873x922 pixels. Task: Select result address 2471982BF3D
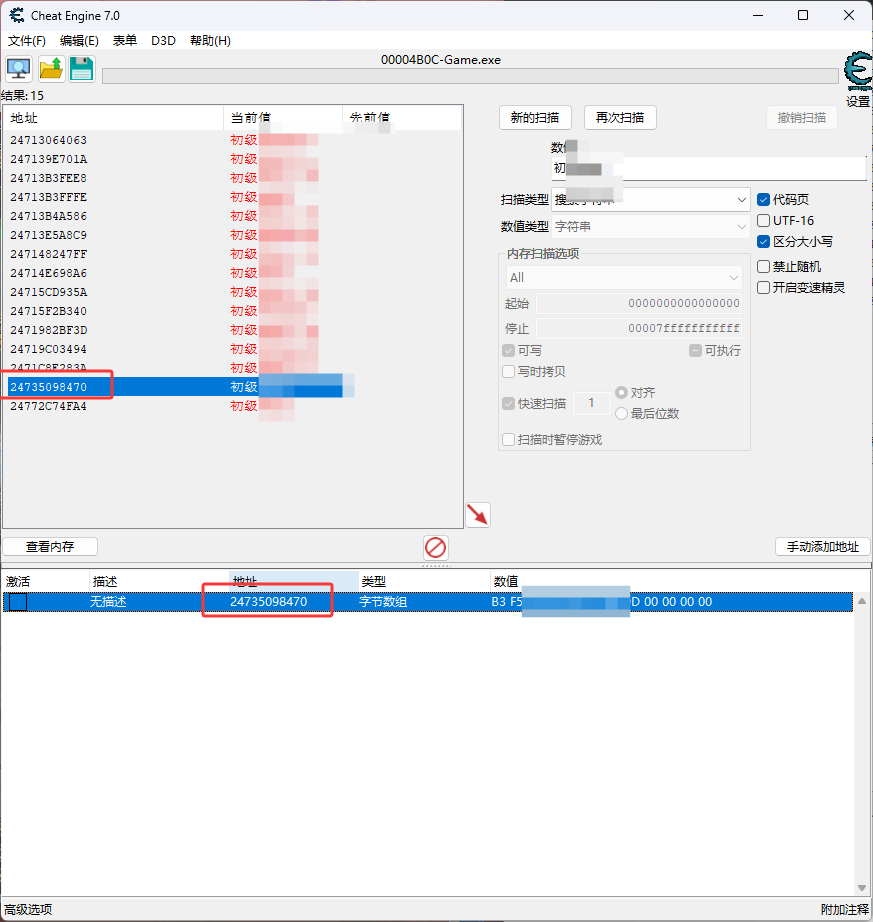(48, 330)
